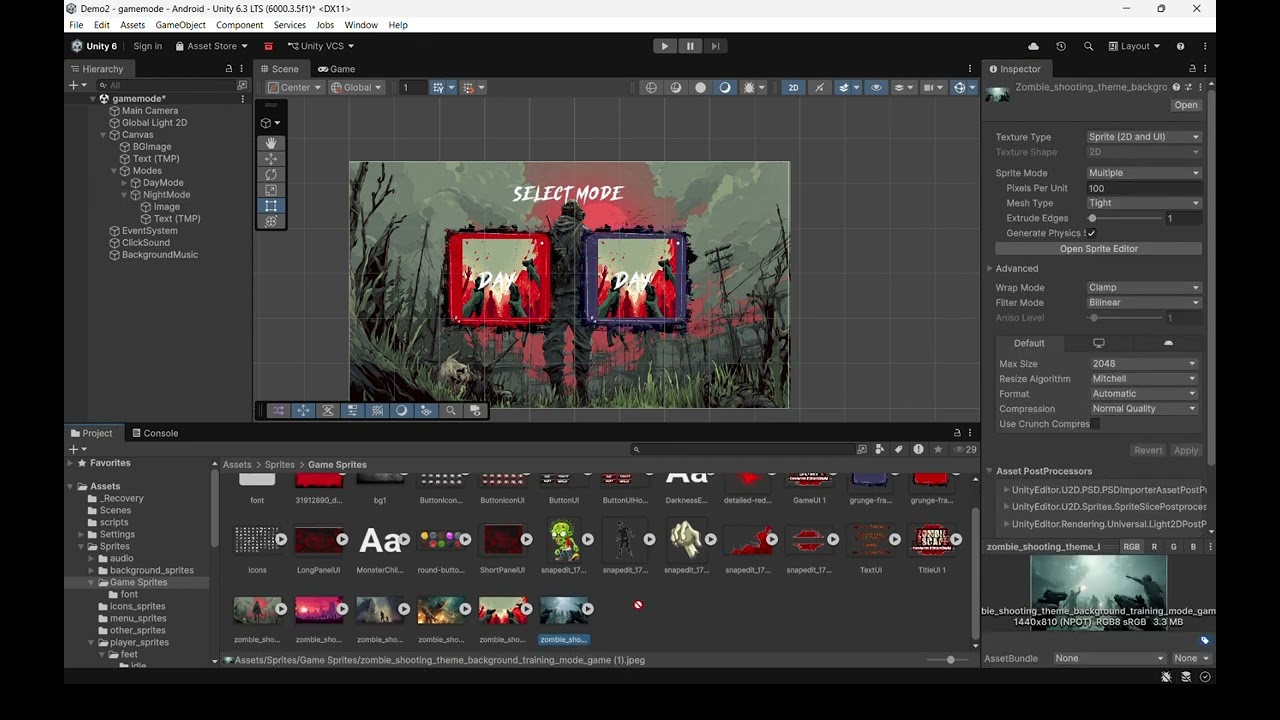
Task: Open the Undo History clock icon
Action: click(1061, 46)
